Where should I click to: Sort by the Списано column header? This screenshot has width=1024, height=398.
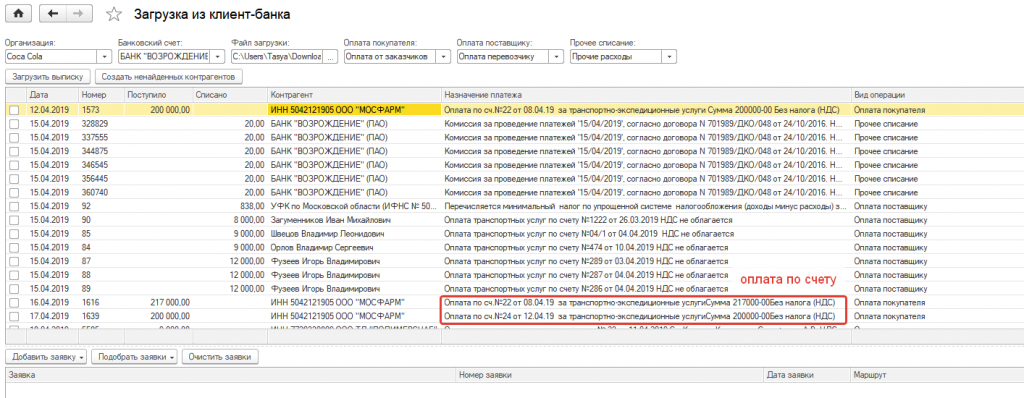230,95
